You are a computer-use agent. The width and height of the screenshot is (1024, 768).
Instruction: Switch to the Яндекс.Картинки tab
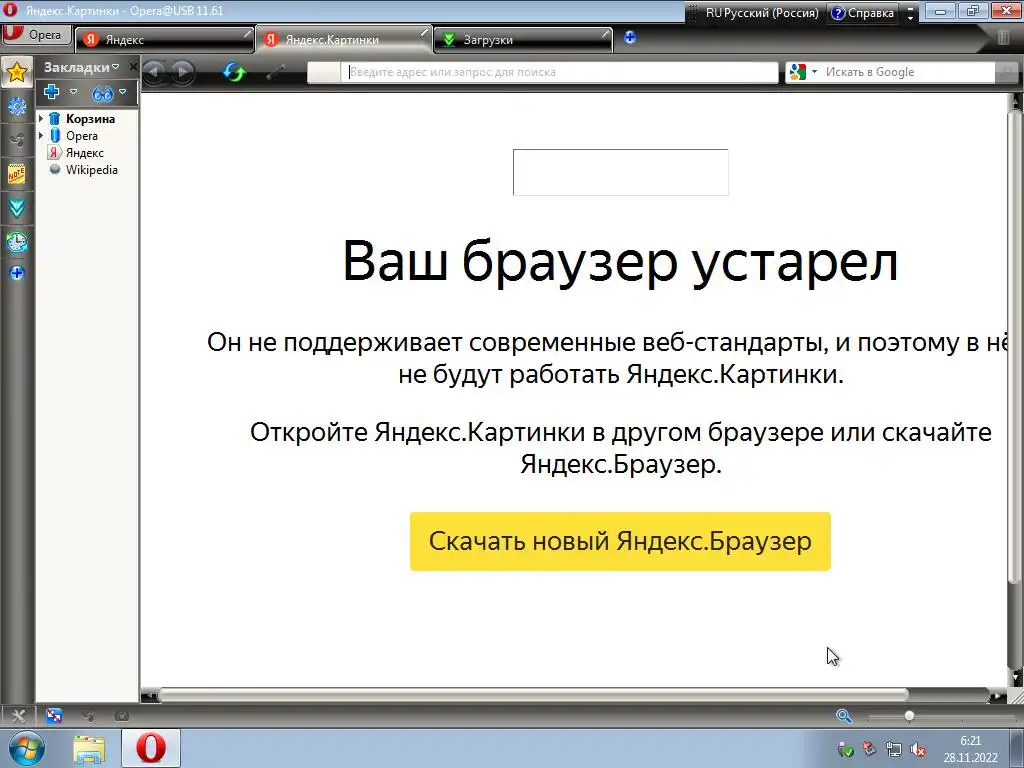point(344,39)
